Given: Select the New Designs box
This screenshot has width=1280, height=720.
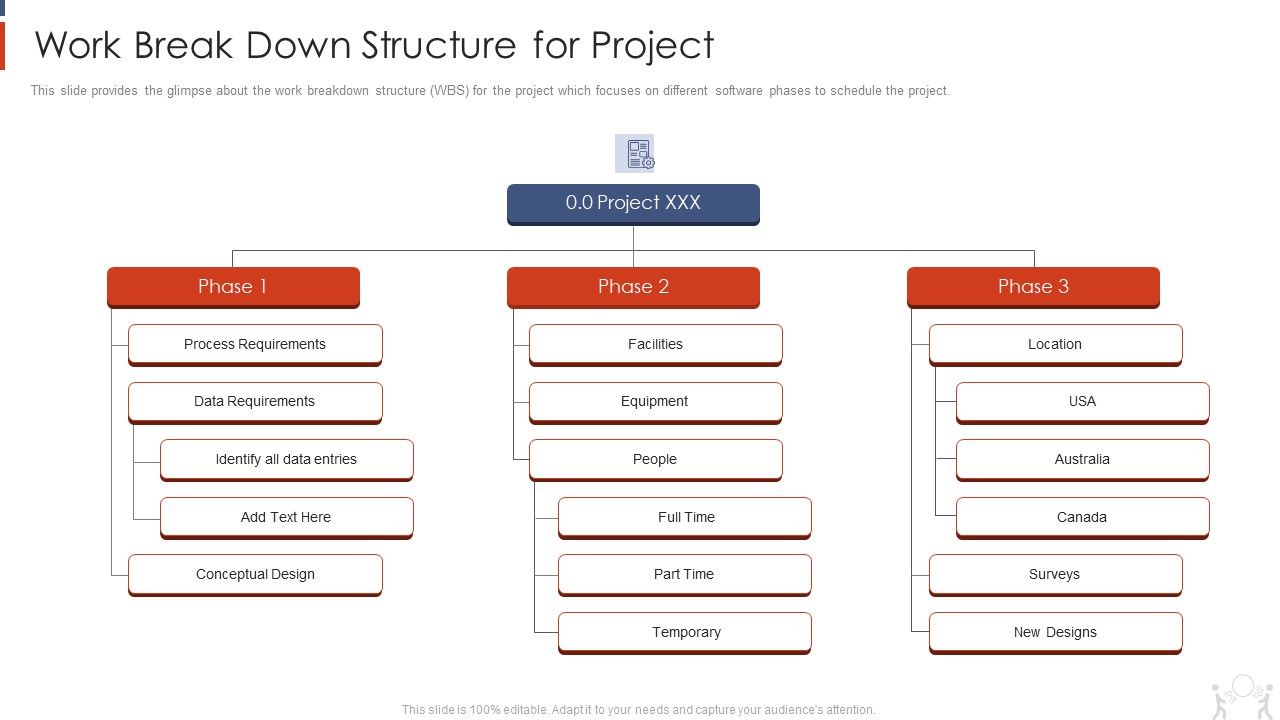Looking at the screenshot, I should click(1055, 633).
